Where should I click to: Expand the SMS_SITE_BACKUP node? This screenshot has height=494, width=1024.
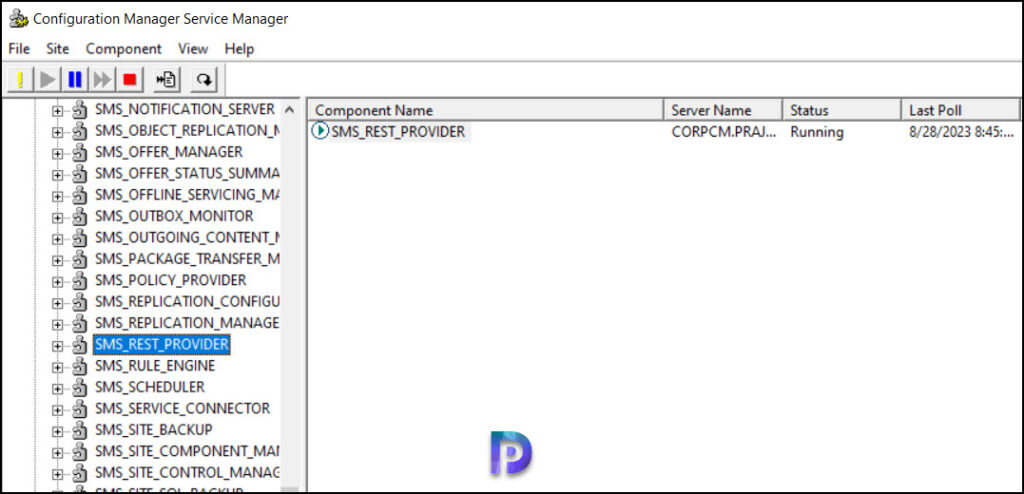[x=57, y=432]
